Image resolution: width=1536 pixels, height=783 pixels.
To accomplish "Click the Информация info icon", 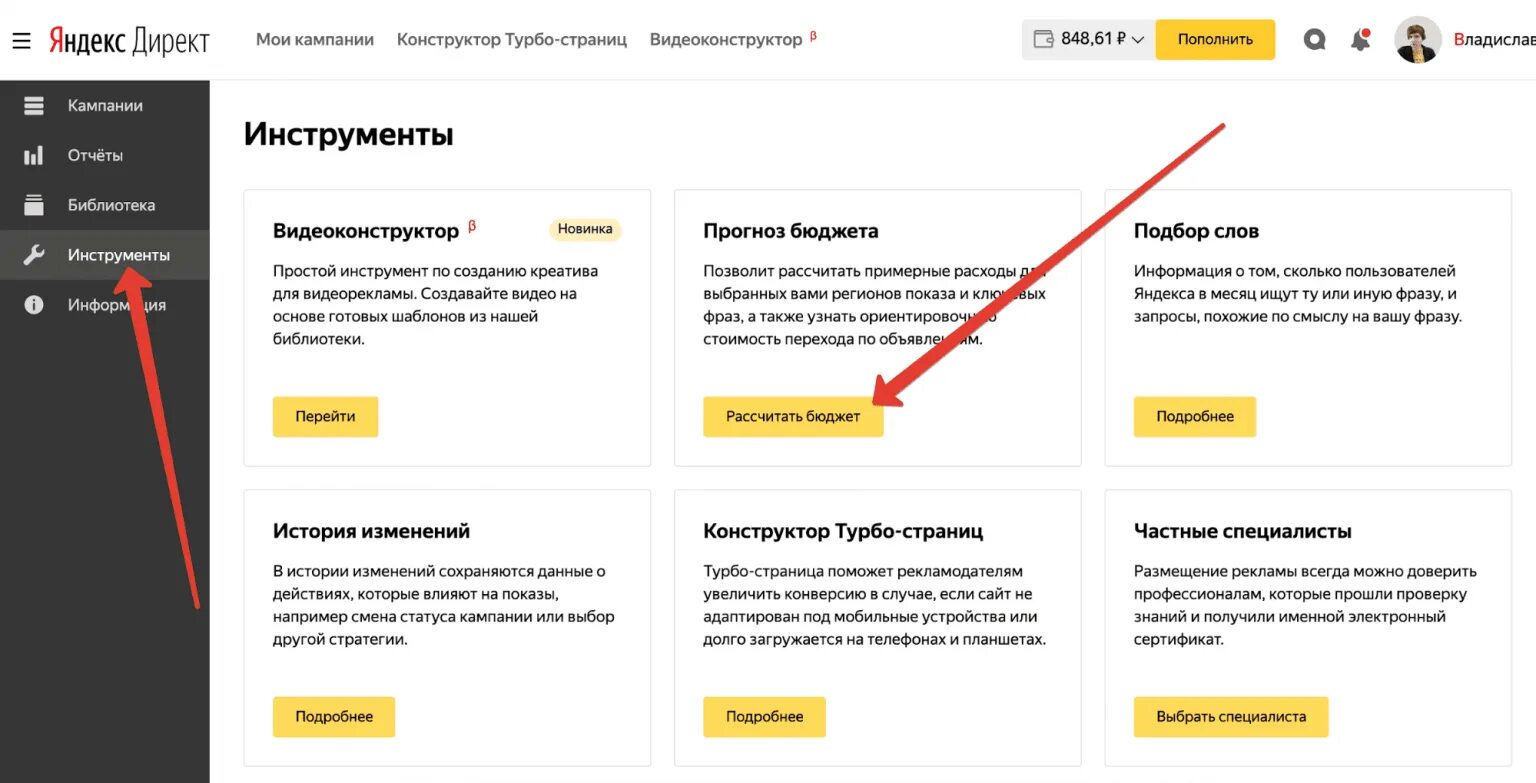I will click(34, 305).
